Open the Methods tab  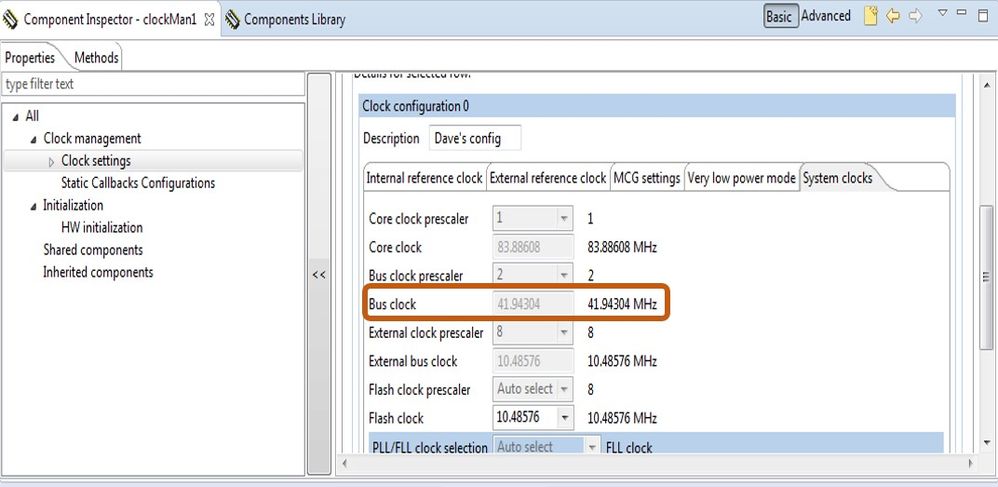click(96, 58)
